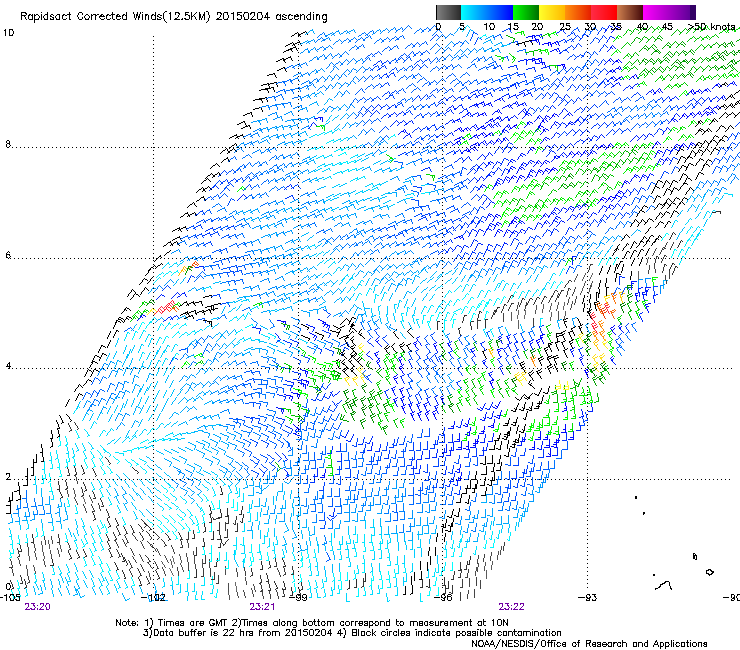The width and height of the screenshot is (740, 650).
Task: Click the latitude label '6'
Action: click(x=8, y=255)
